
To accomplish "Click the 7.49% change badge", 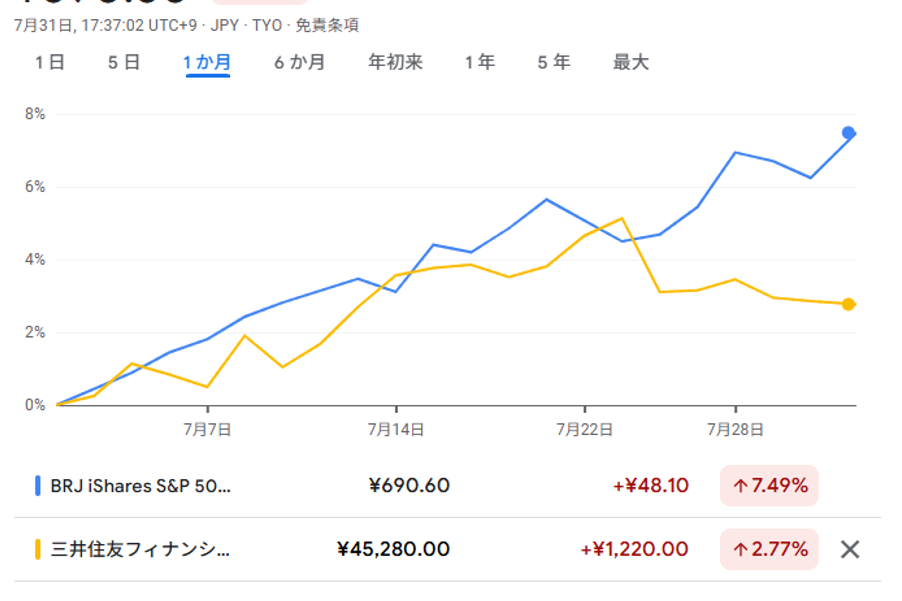I will coord(769,486).
